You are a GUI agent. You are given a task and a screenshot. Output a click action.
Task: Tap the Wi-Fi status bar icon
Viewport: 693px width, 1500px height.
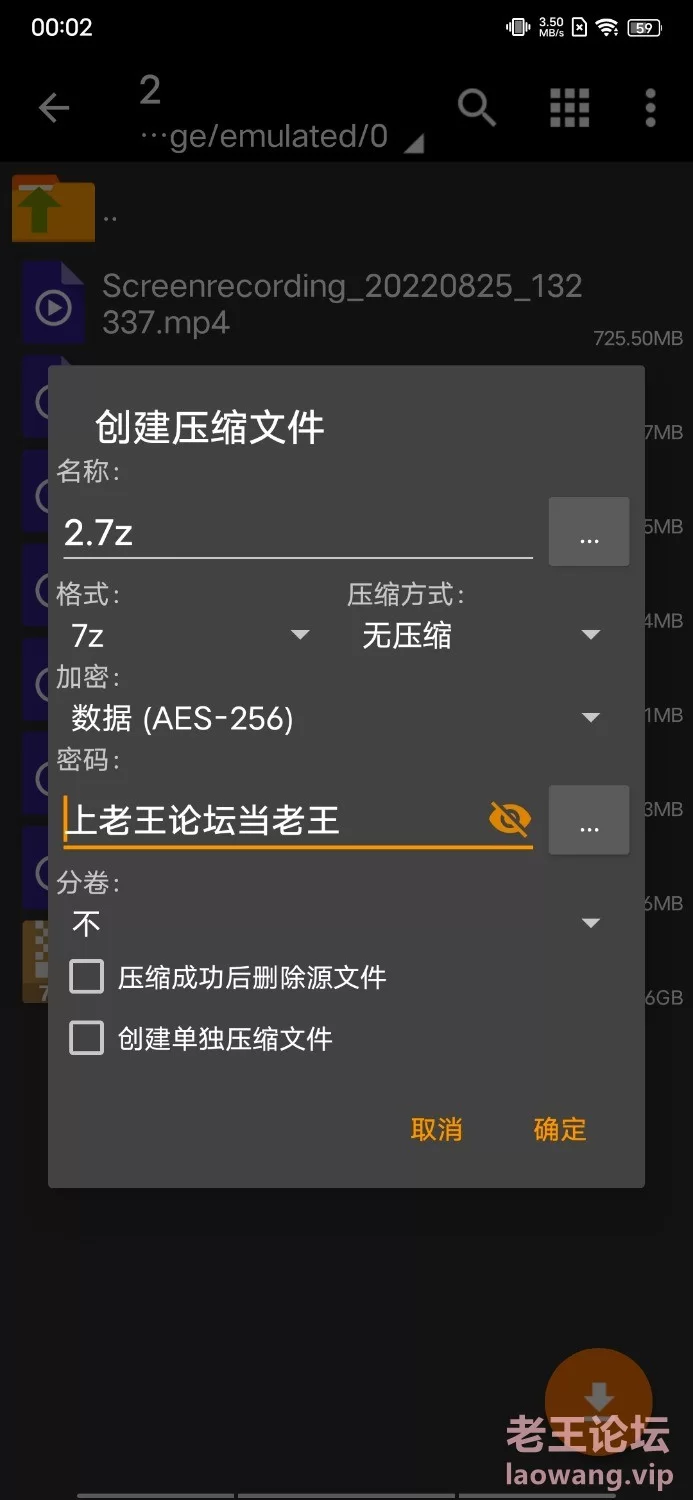click(x=607, y=28)
